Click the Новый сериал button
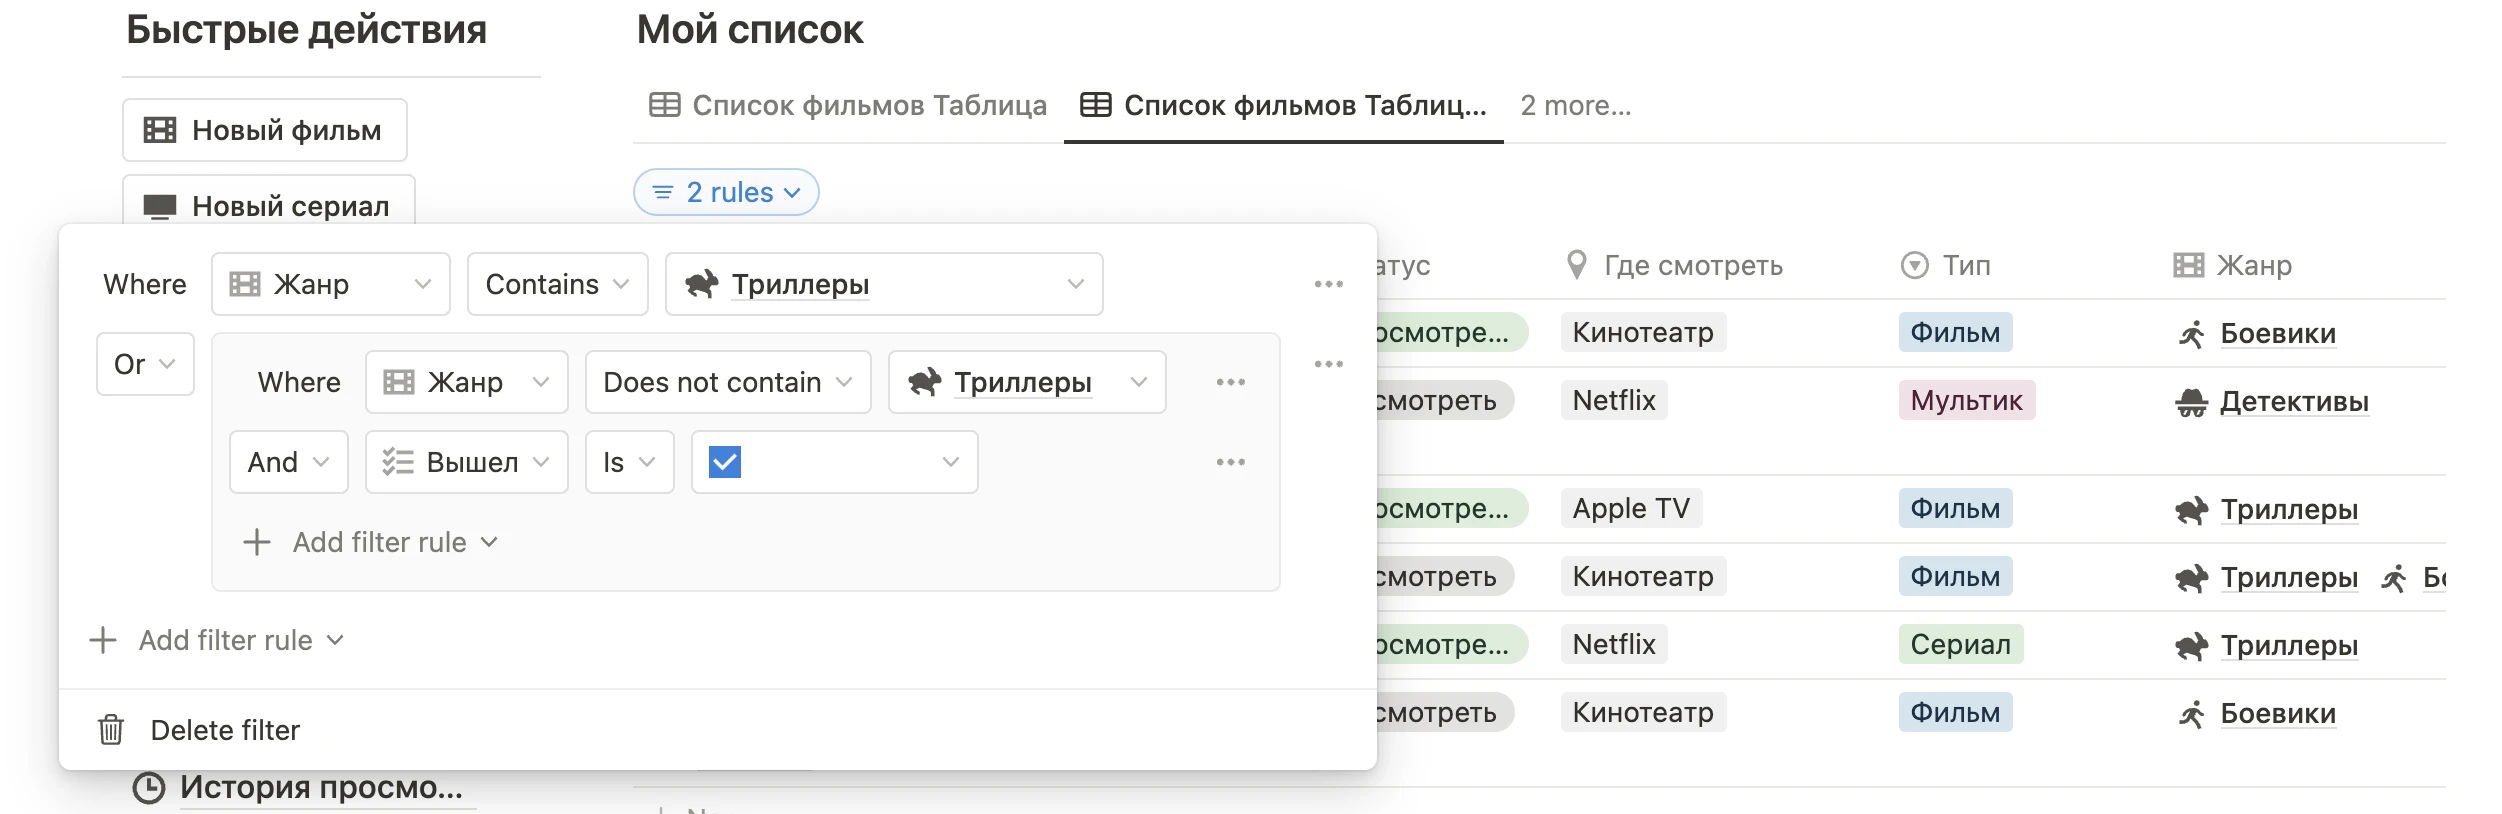The height and width of the screenshot is (814, 2502). (269, 200)
